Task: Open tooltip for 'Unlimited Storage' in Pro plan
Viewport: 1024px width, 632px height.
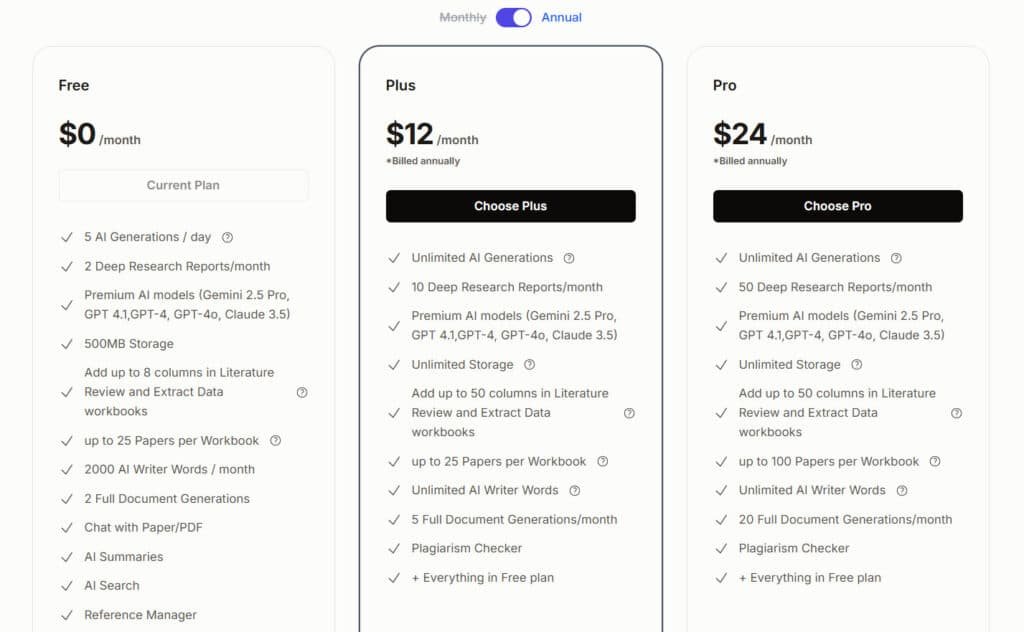Action: click(855, 365)
